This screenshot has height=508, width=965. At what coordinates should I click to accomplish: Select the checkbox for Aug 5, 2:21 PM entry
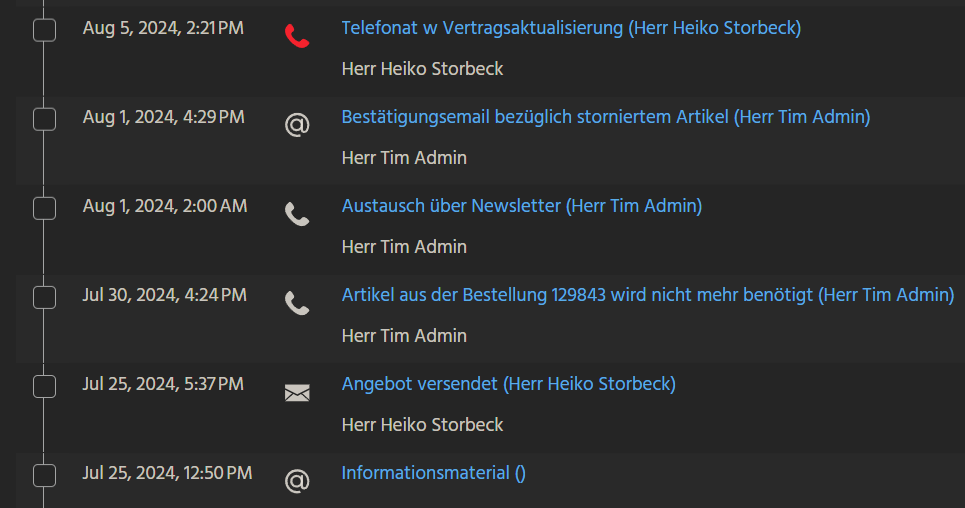click(44, 30)
